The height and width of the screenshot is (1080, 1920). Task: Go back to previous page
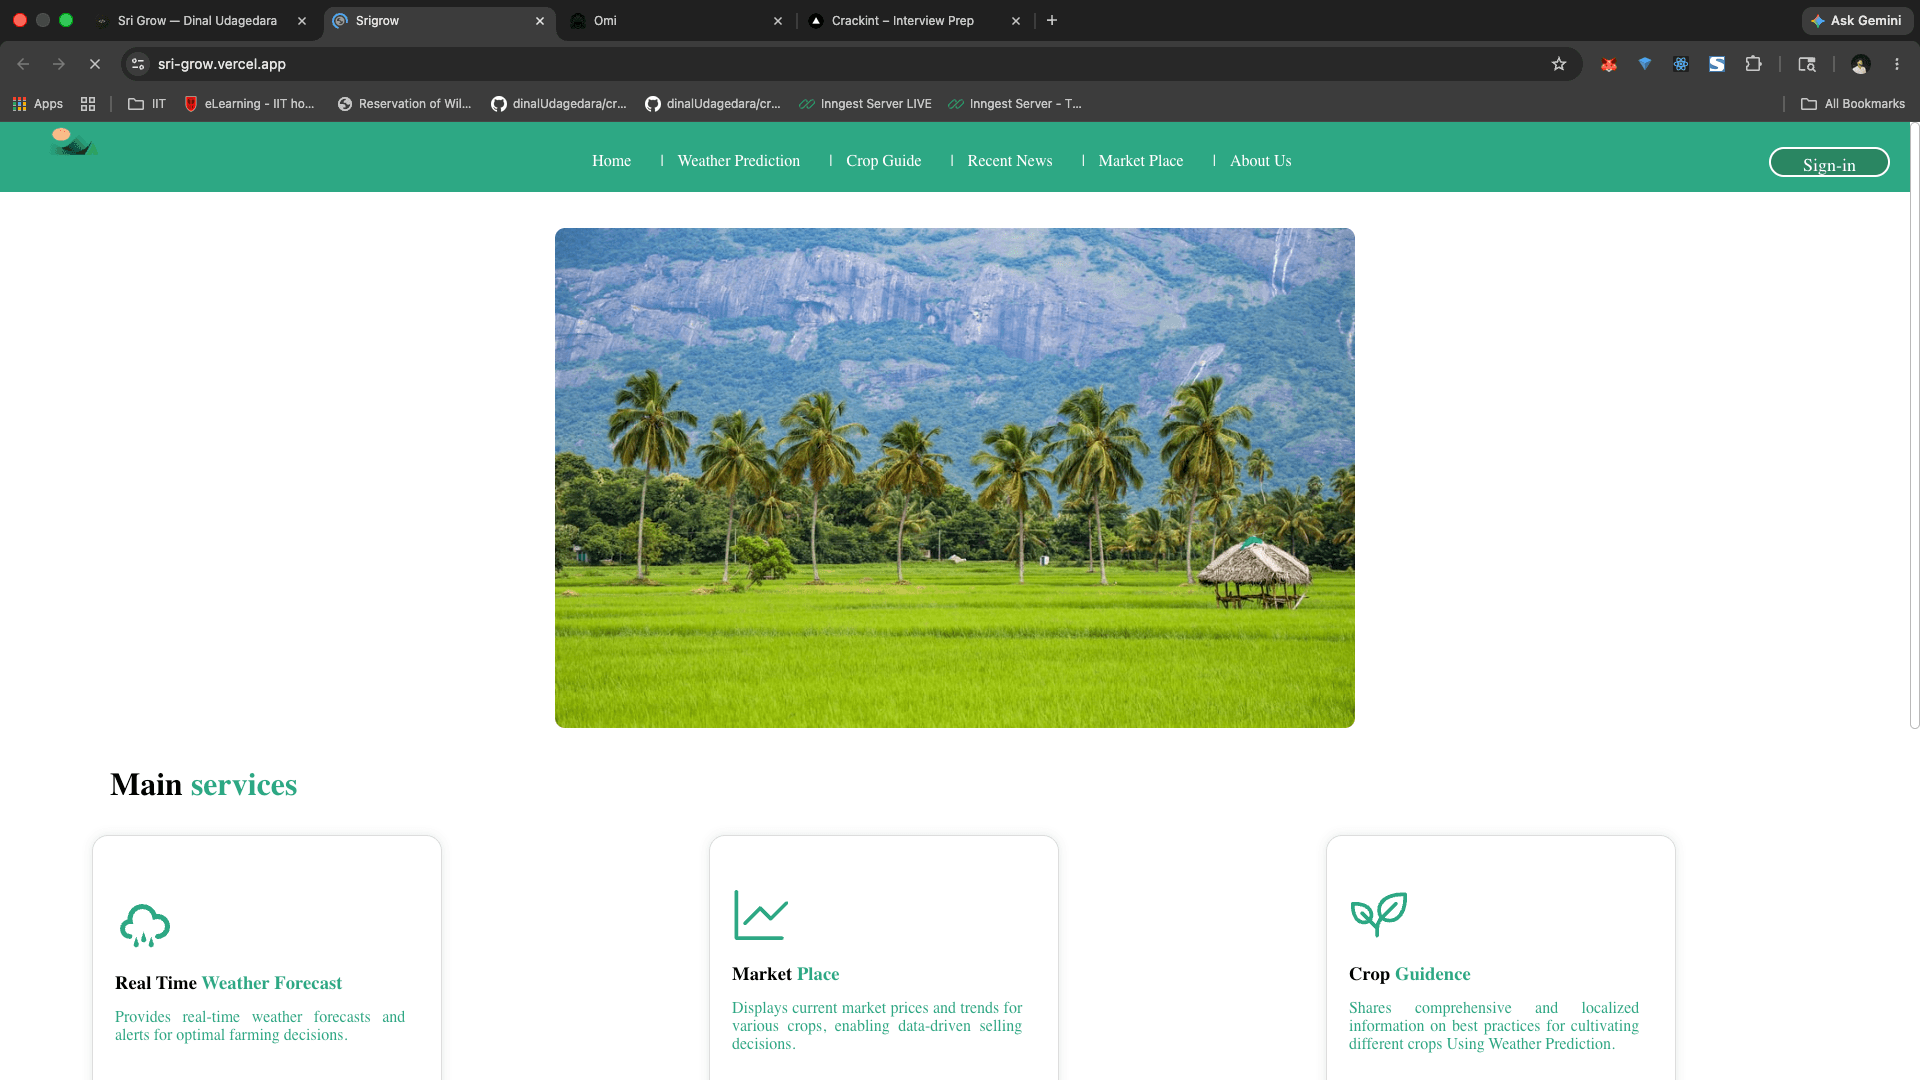tap(23, 64)
